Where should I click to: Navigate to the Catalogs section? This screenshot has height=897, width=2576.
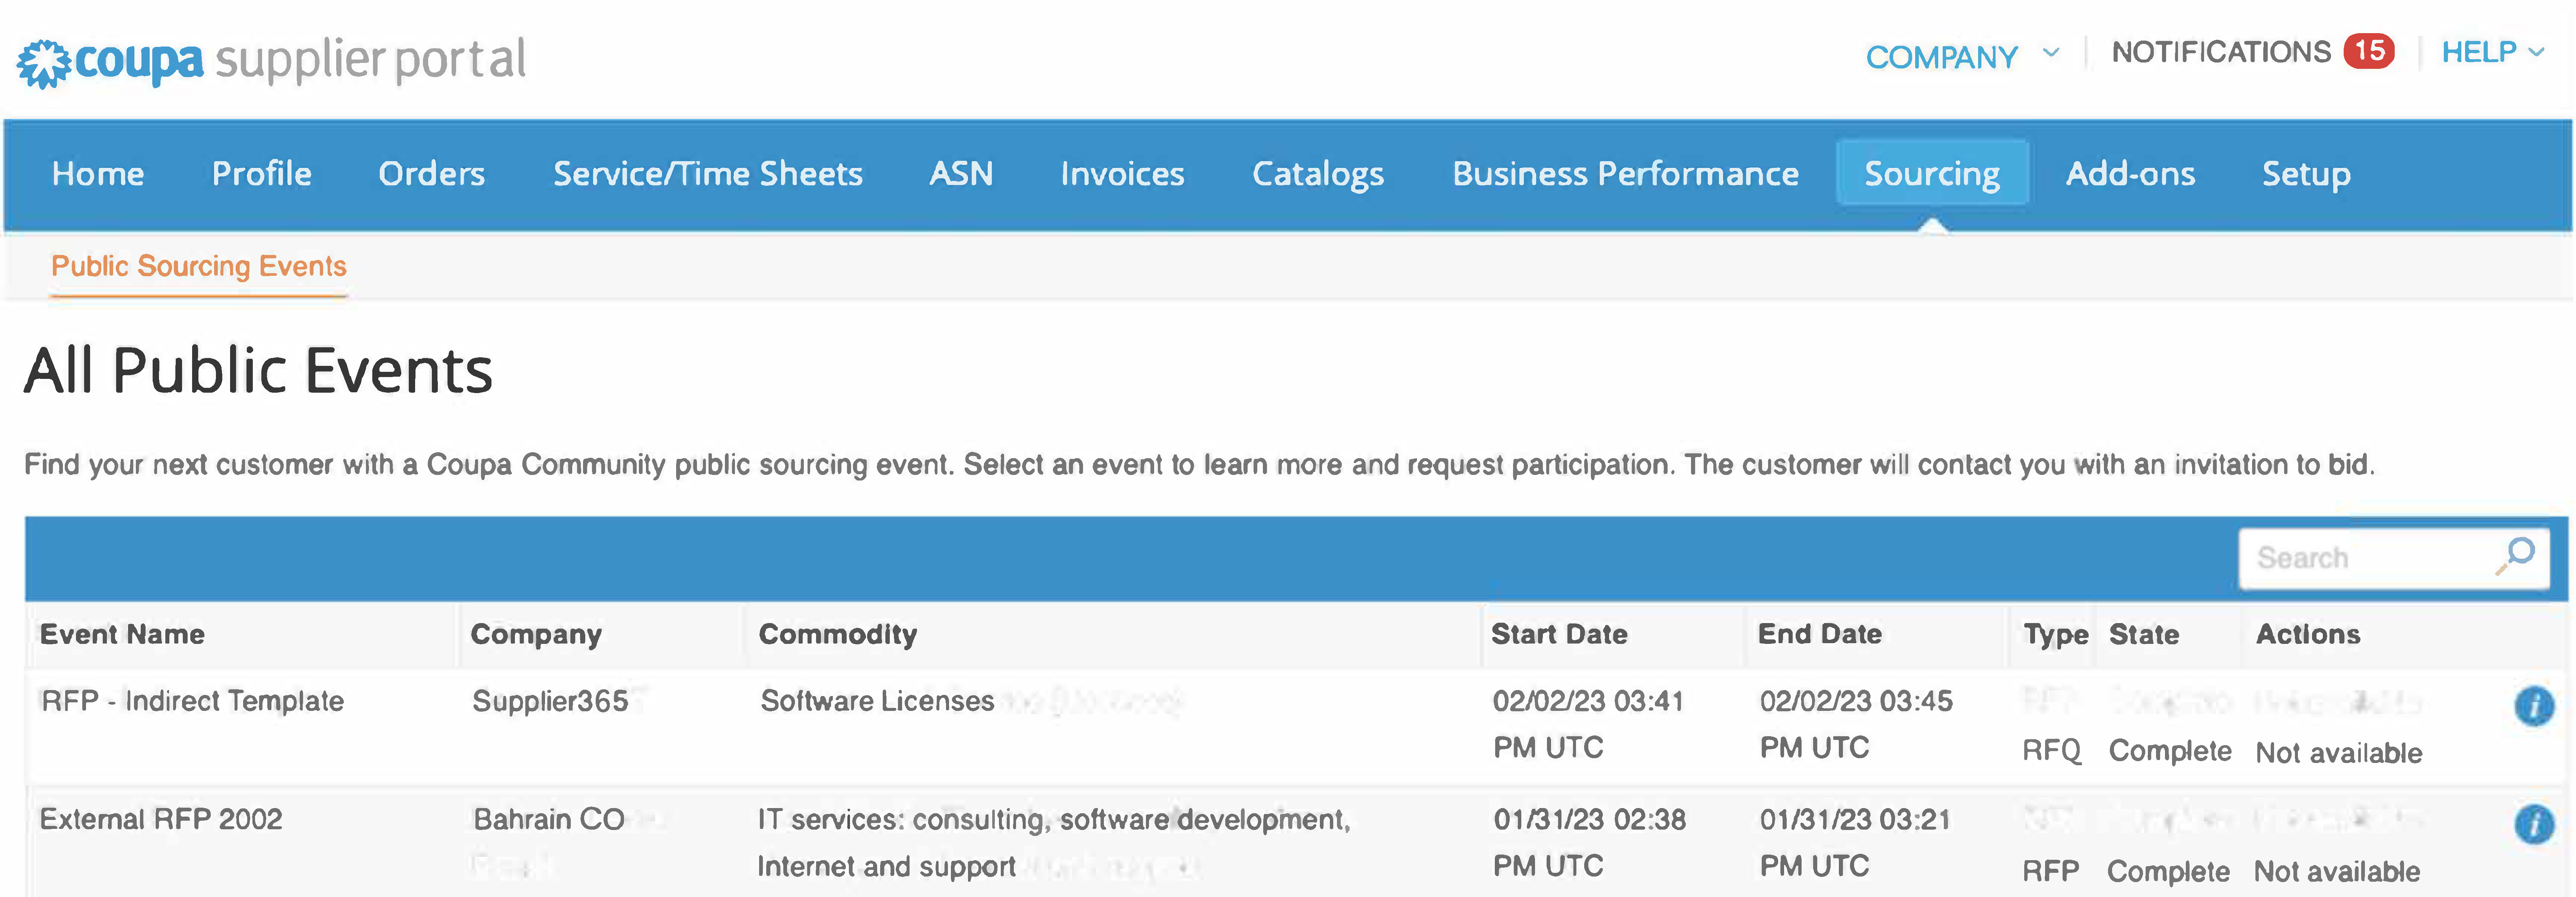click(1318, 173)
